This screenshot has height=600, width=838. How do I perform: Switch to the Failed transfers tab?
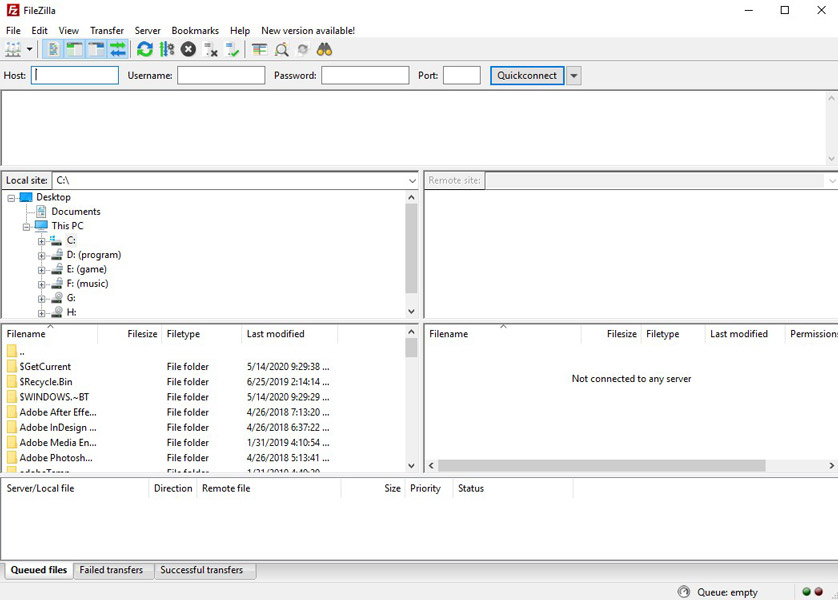pyautogui.click(x=111, y=570)
